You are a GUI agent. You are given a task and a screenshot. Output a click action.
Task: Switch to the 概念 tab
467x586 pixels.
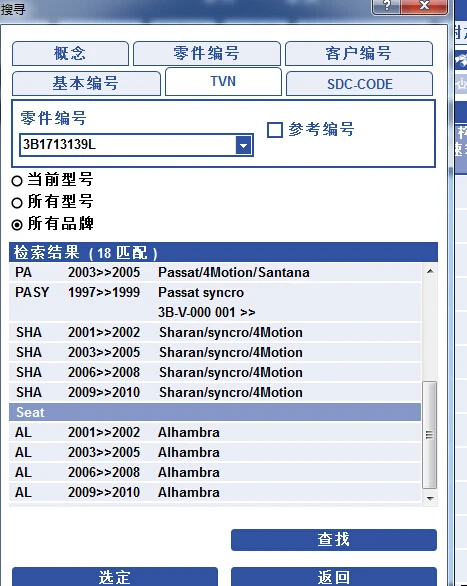click(x=70, y=53)
